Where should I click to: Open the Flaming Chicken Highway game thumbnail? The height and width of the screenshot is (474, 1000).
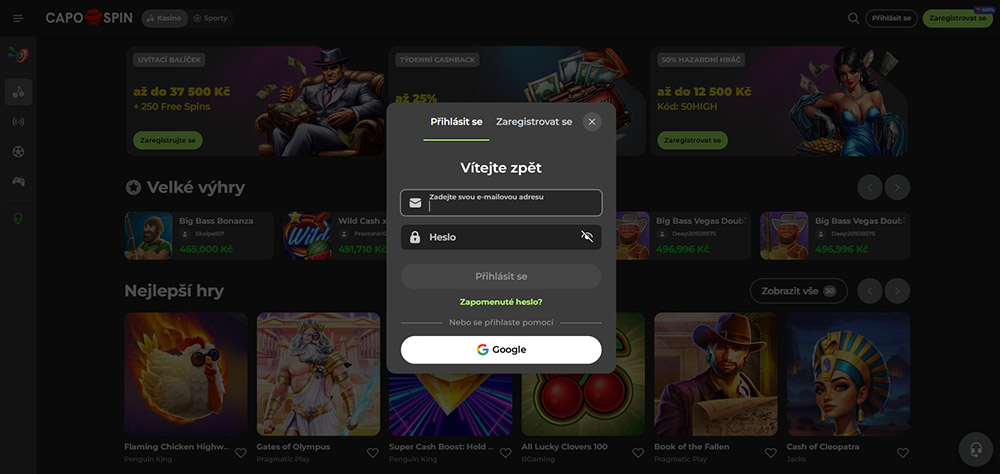186,374
